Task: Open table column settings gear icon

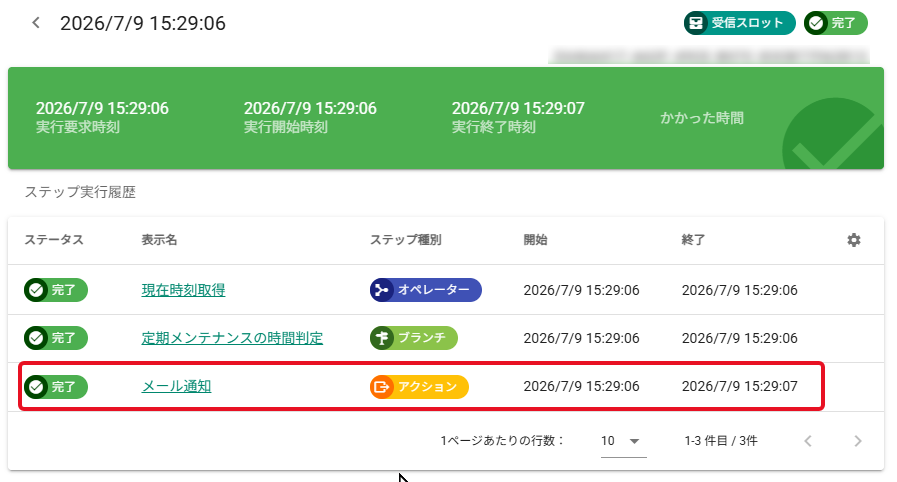Action: (x=854, y=240)
